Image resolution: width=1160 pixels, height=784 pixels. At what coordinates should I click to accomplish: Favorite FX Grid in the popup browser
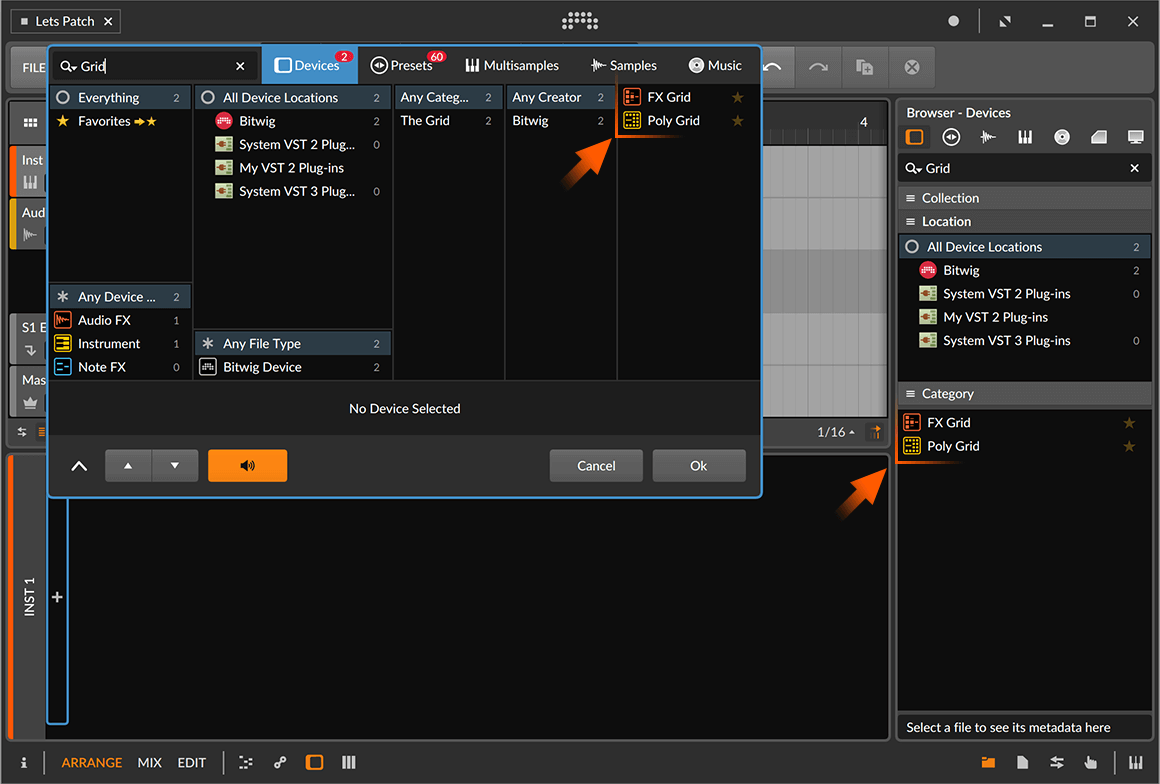pyautogui.click(x=738, y=98)
